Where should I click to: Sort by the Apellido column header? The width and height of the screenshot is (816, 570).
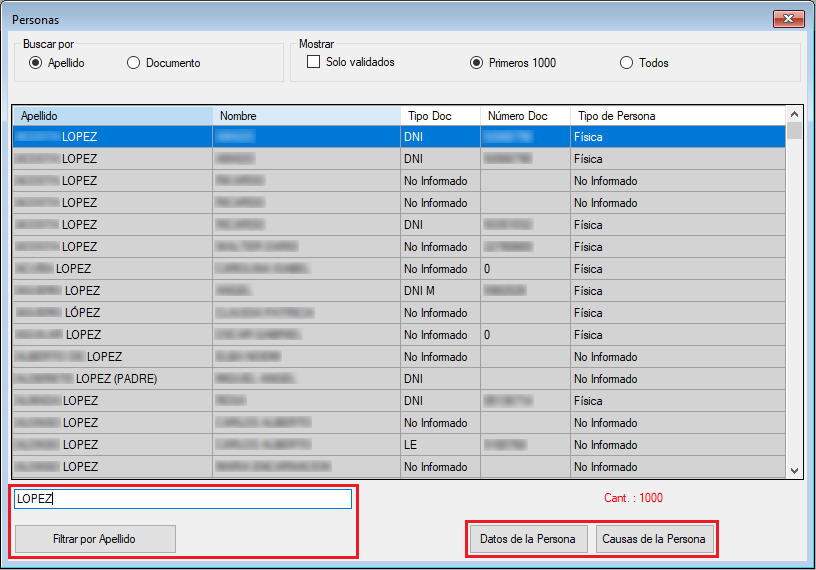[112, 116]
